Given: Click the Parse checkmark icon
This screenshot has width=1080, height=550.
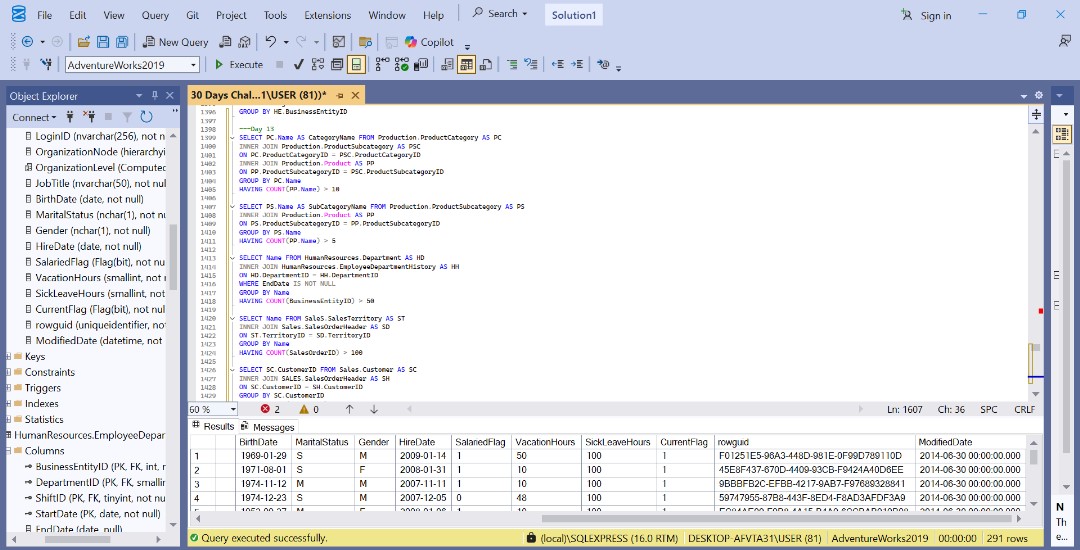Looking at the screenshot, I should [x=299, y=64].
